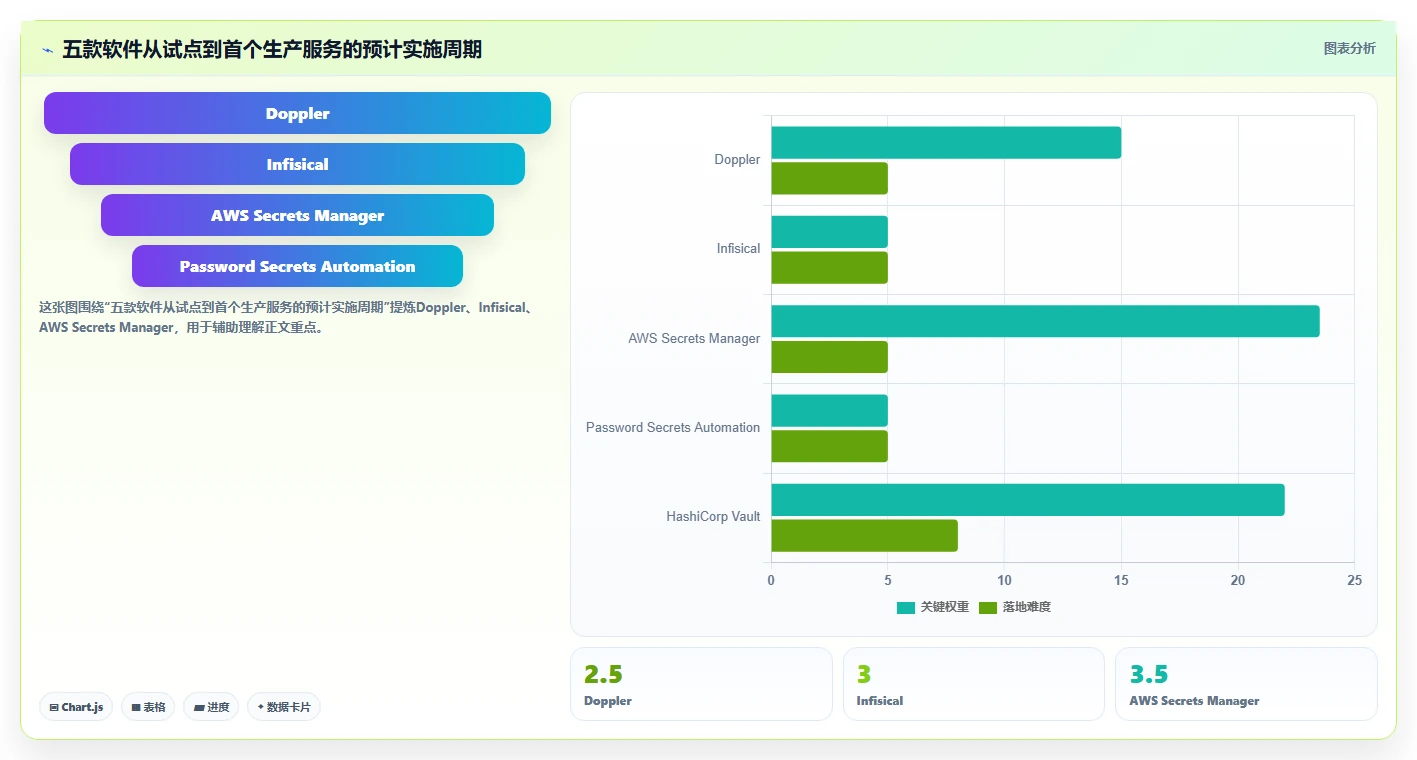Click the teal 关键权重 bar for Infisical

click(x=829, y=232)
